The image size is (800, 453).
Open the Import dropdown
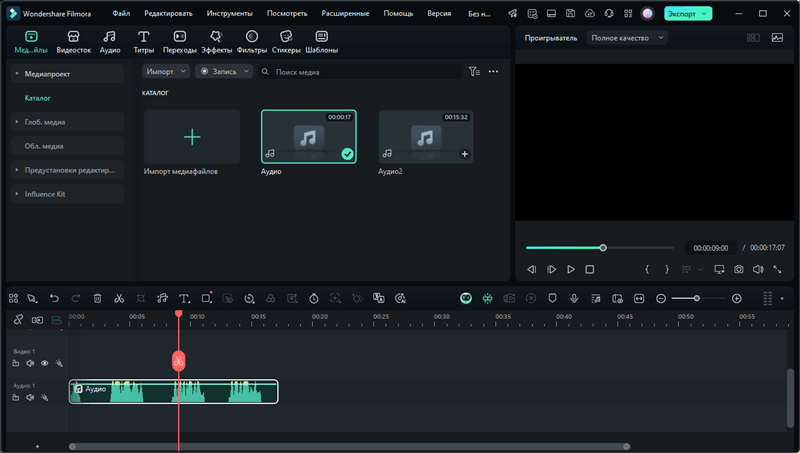tap(165, 72)
